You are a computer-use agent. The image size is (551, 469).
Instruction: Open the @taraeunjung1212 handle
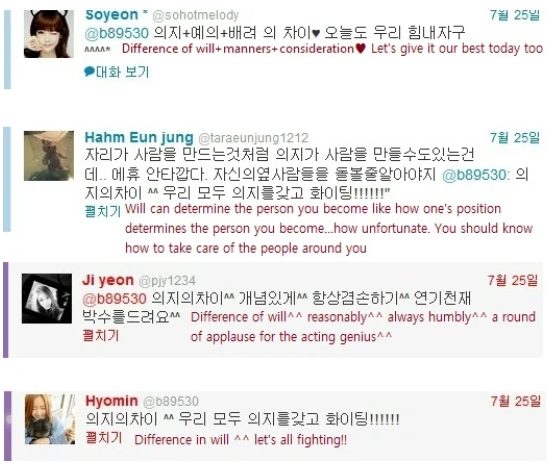pyautogui.click(x=253, y=138)
